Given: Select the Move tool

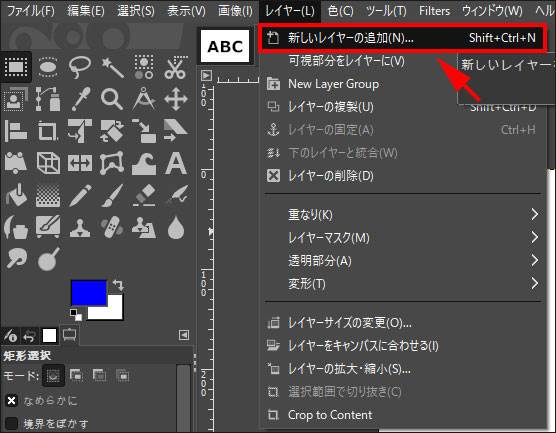Looking at the screenshot, I should (176, 99).
